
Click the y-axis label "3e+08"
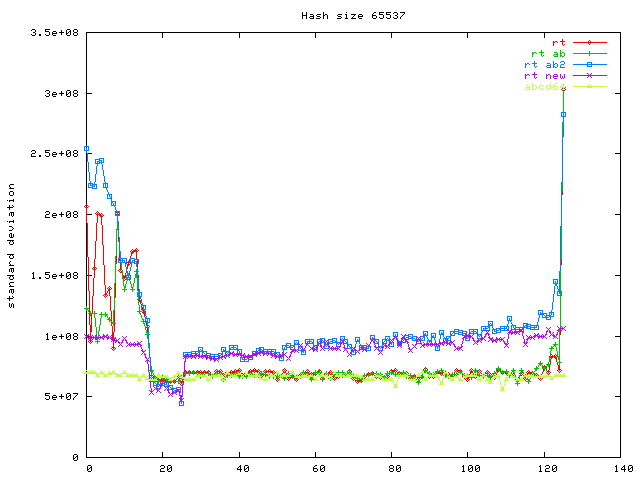pyautogui.click(x=61, y=93)
